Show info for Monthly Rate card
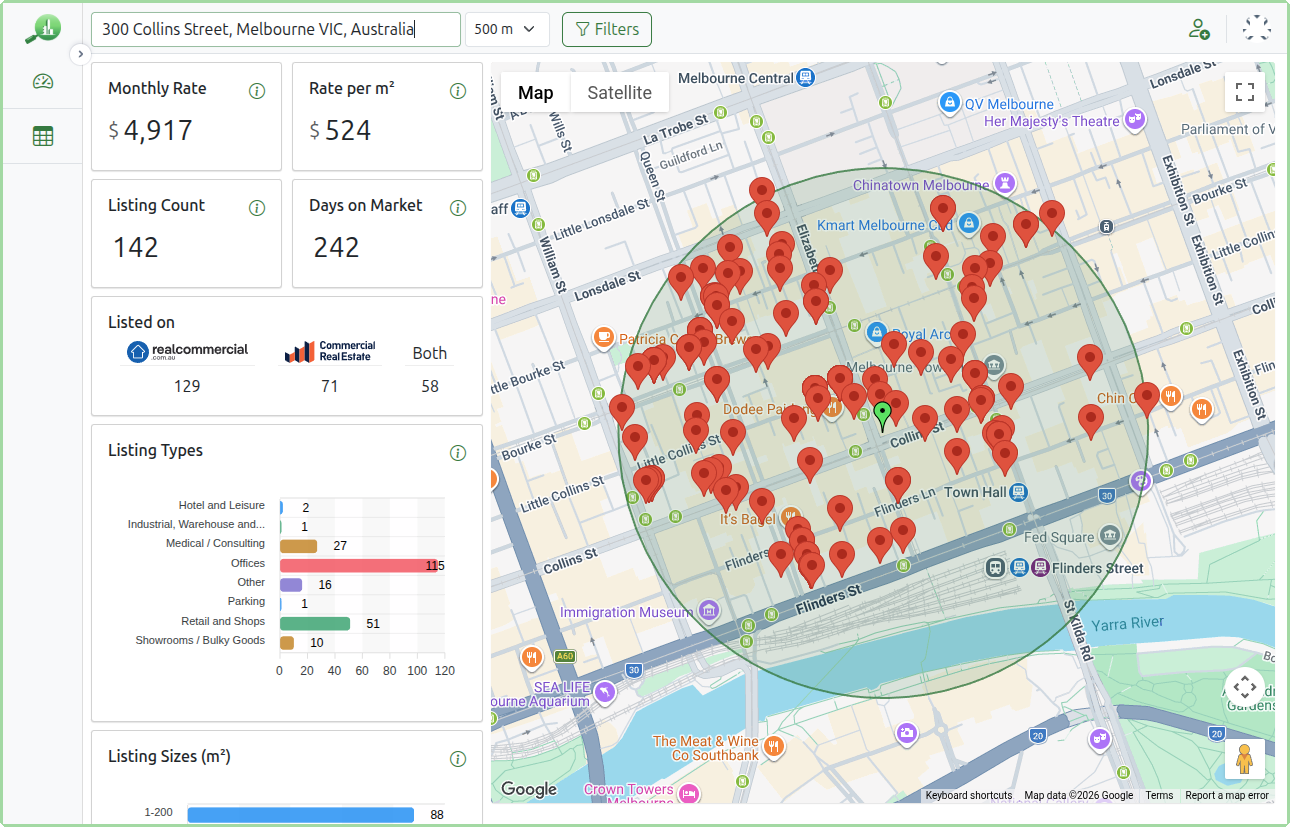The height and width of the screenshot is (827, 1290). (257, 91)
